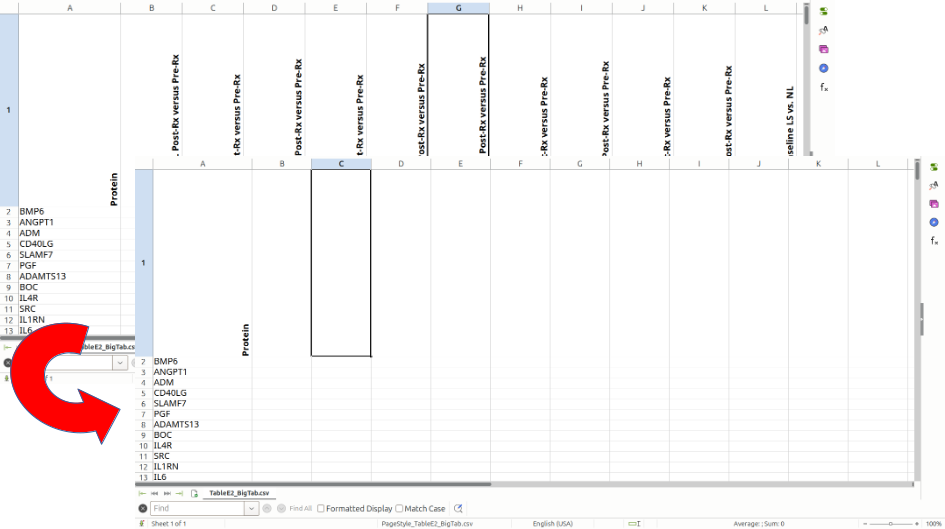Image resolution: width=945 pixels, height=529 pixels.
Task: Open Gallery panel in the lower sidebar
Action: 934,203
